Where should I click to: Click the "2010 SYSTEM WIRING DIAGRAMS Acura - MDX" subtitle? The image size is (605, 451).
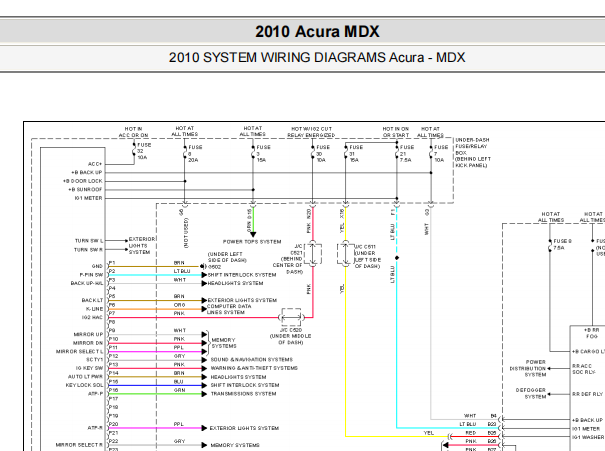(317, 57)
